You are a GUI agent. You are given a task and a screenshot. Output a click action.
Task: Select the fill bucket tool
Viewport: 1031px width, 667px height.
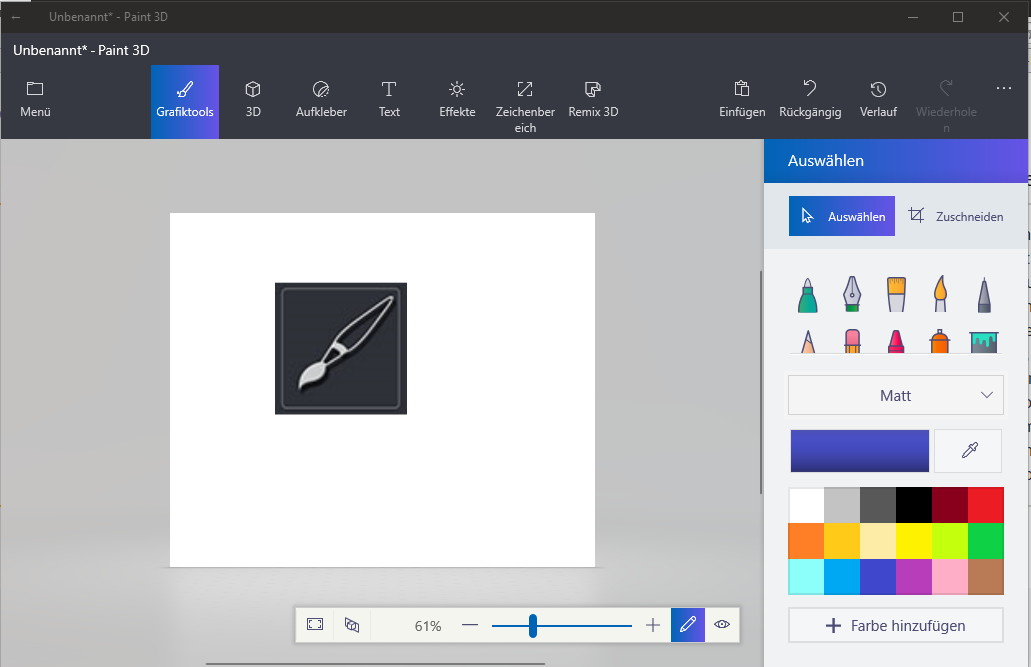984,342
